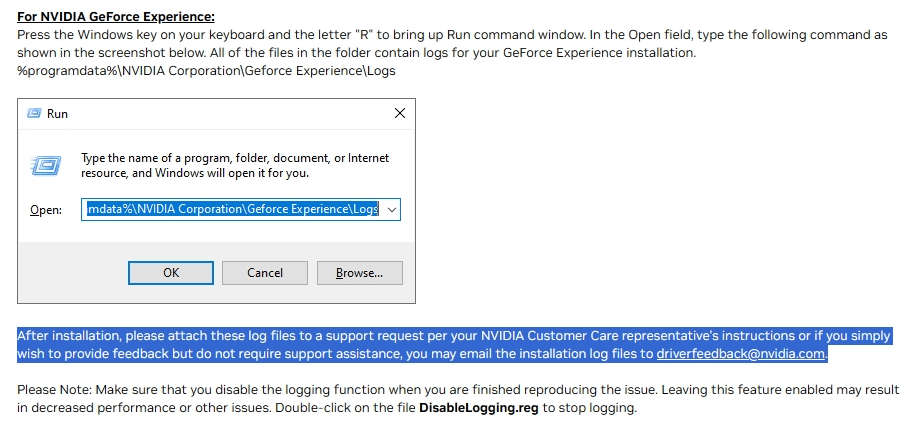
Task: Open the driverfeedback@nvidia.com email link
Action: pyautogui.click(x=740, y=354)
